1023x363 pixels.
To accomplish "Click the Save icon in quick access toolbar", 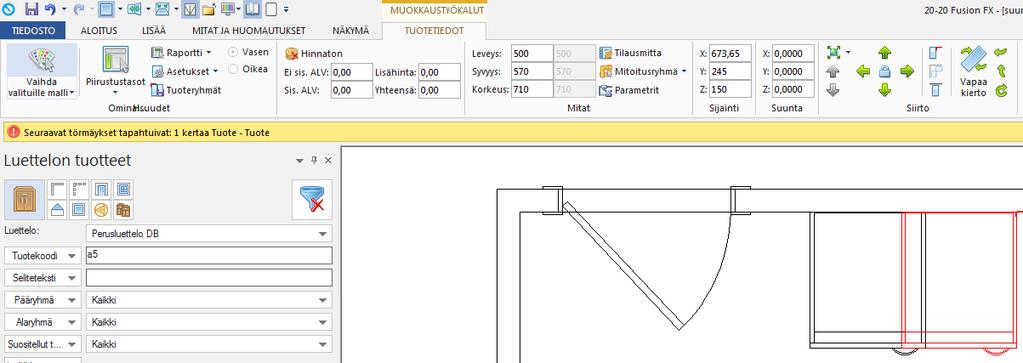I will pyautogui.click(x=31, y=9).
